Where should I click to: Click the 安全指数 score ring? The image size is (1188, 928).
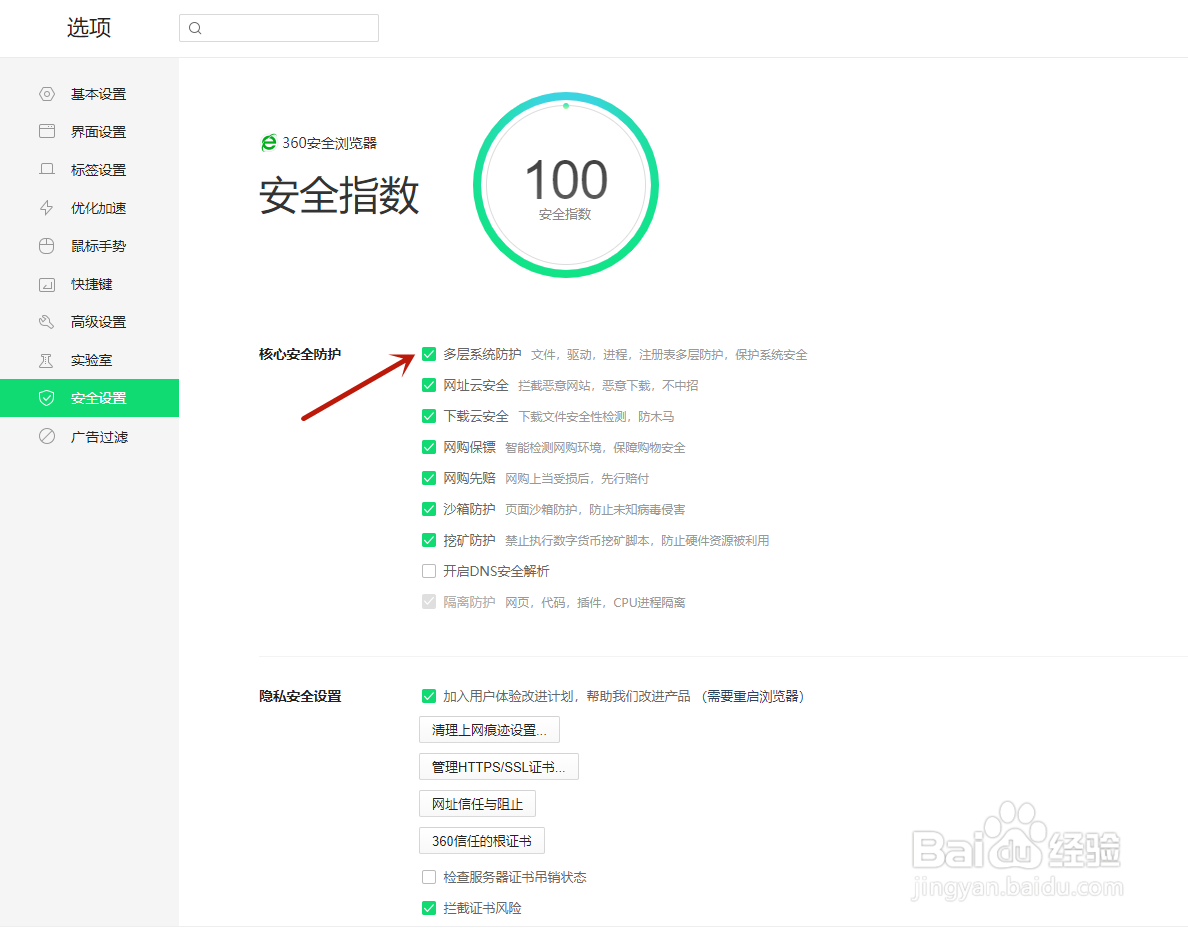coord(565,183)
